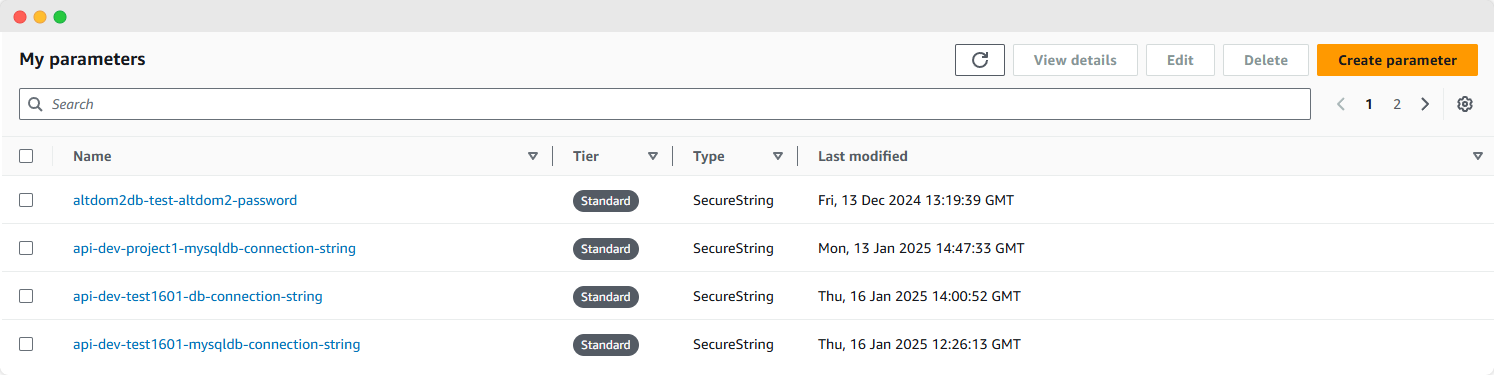Click the search magnifier icon
The image size is (1494, 375).
click(35, 104)
